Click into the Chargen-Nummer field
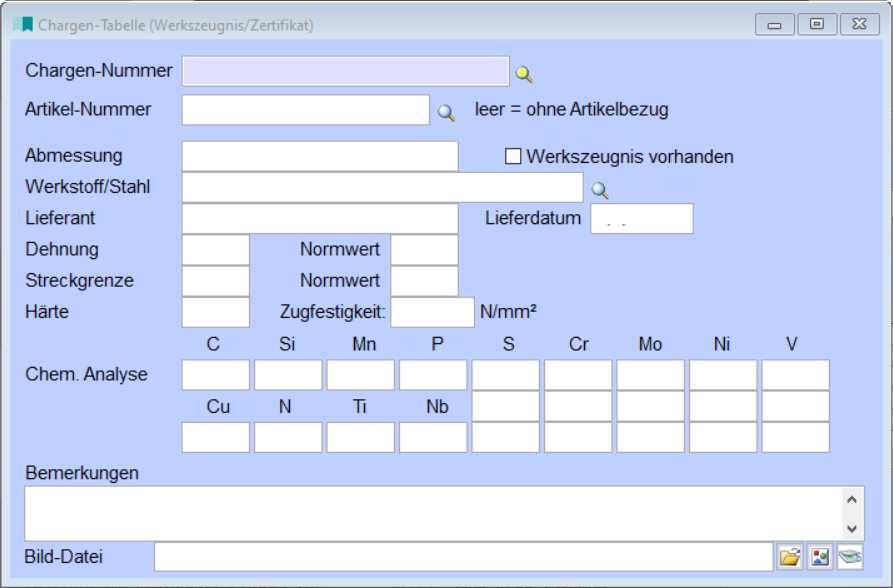Viewport: 893px width, 588px height. [345, 72]
